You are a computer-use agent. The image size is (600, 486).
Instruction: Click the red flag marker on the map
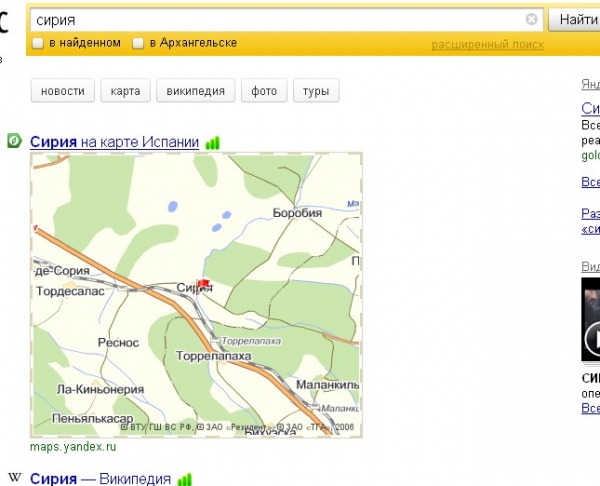pos(203,284)
